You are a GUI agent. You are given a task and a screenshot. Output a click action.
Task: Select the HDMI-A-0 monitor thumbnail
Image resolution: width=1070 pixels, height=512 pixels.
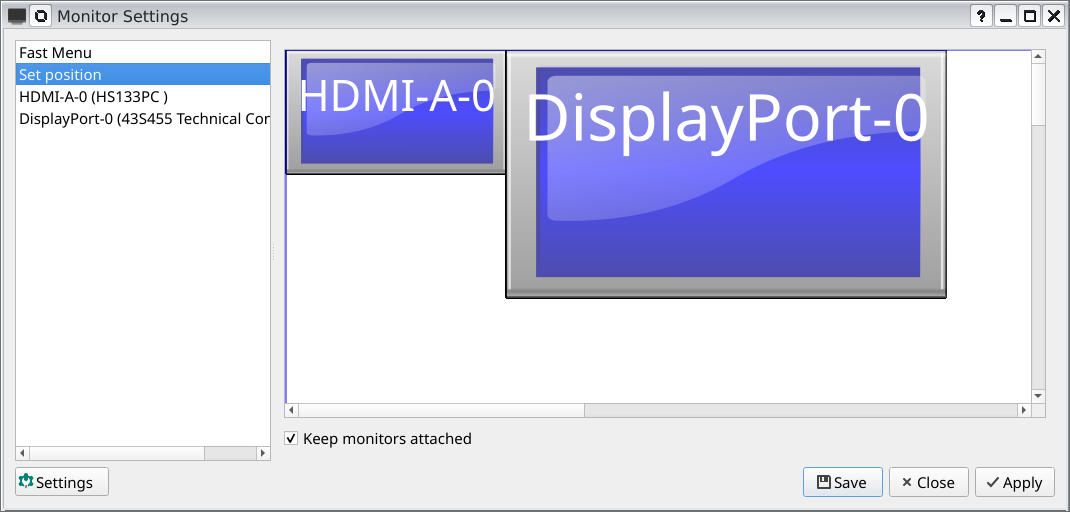pos(396,112)
